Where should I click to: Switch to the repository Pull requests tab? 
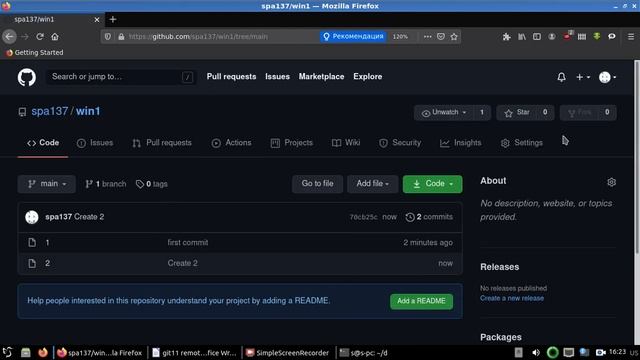[x=162, y=143]
